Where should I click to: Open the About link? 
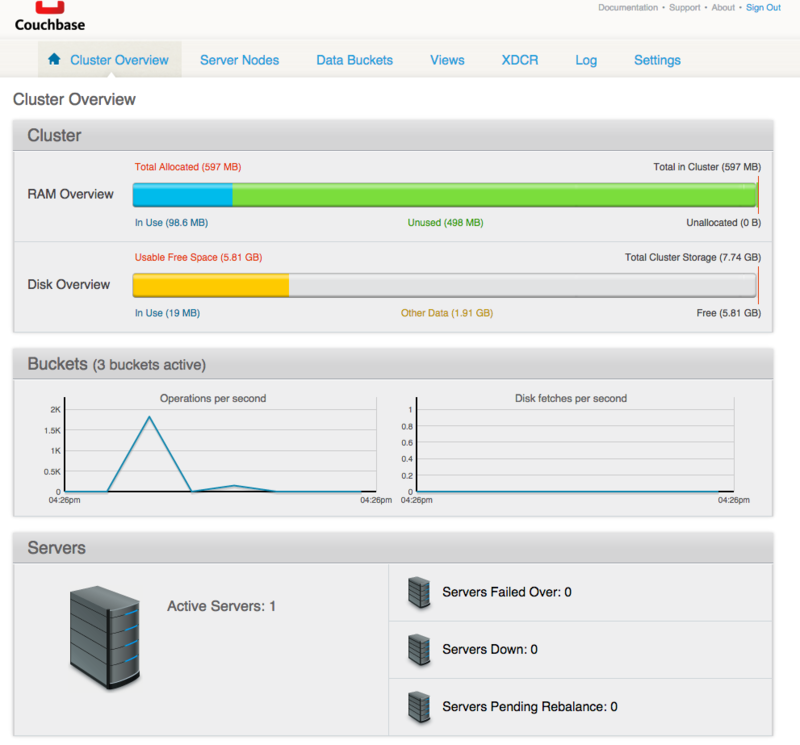(723, 8)
